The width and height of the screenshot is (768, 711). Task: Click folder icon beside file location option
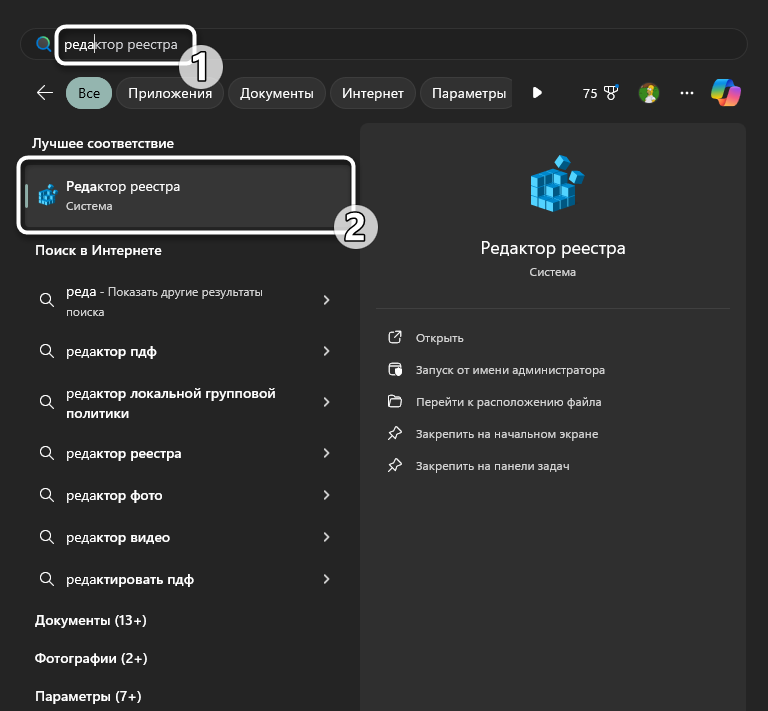395,402
